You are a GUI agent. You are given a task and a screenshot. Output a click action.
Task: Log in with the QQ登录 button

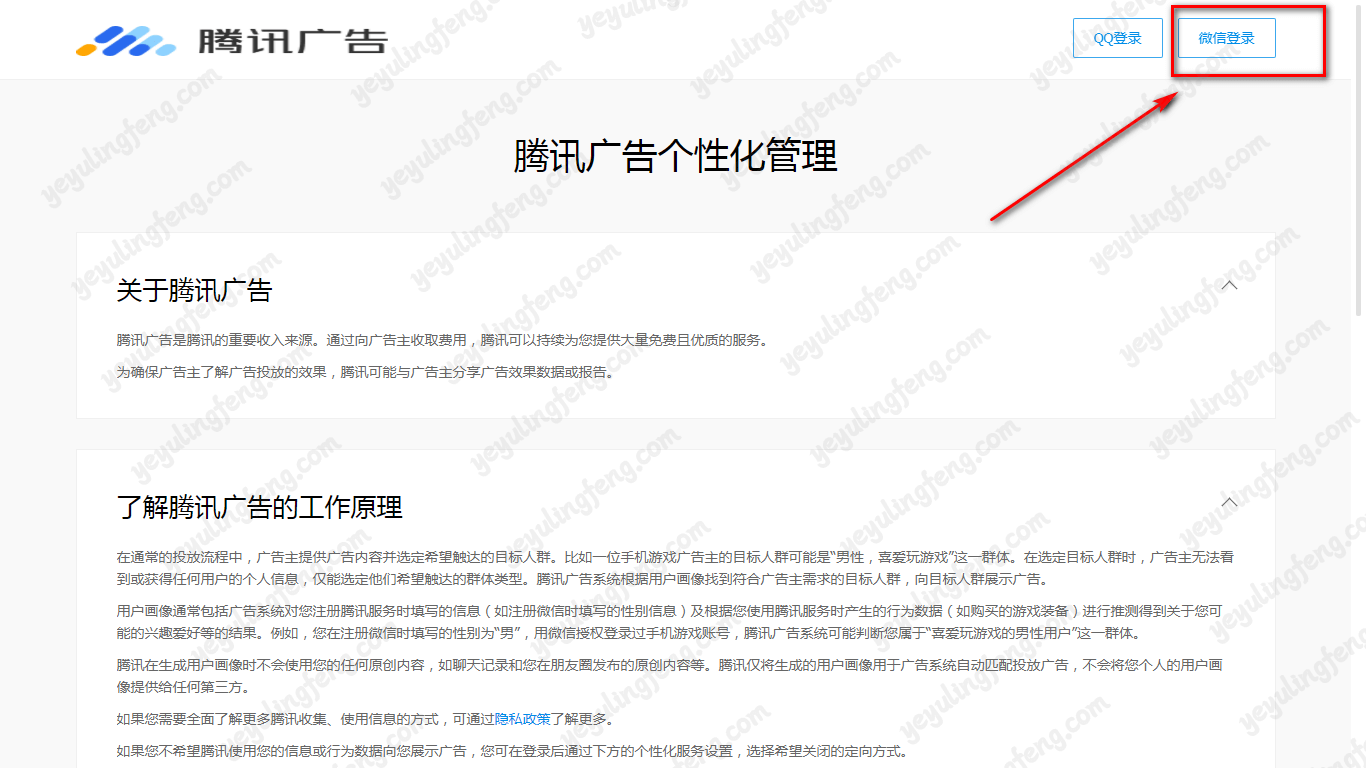pos(1117,38)
